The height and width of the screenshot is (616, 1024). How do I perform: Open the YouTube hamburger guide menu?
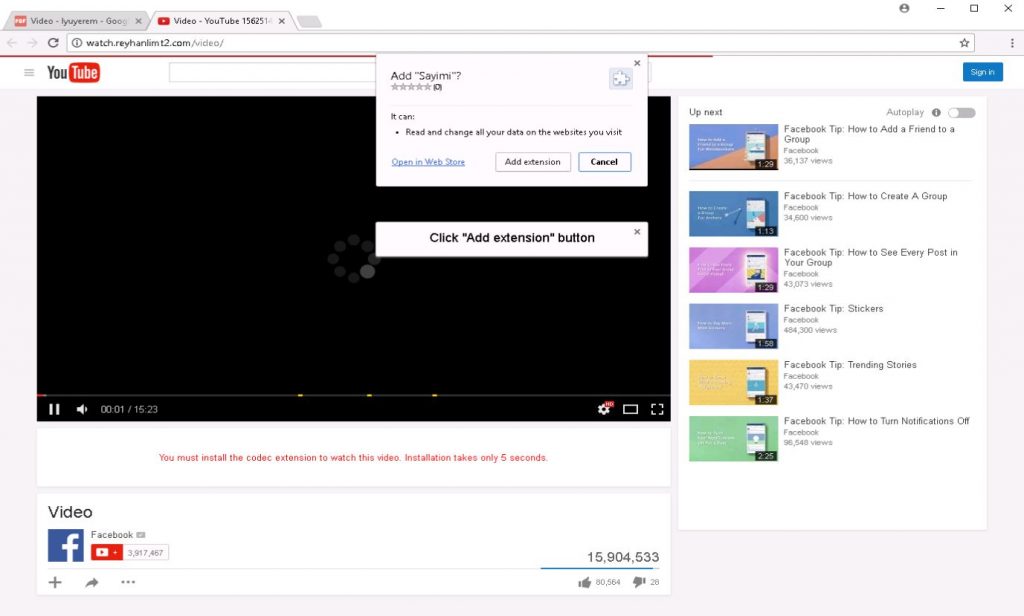[29, 73]
